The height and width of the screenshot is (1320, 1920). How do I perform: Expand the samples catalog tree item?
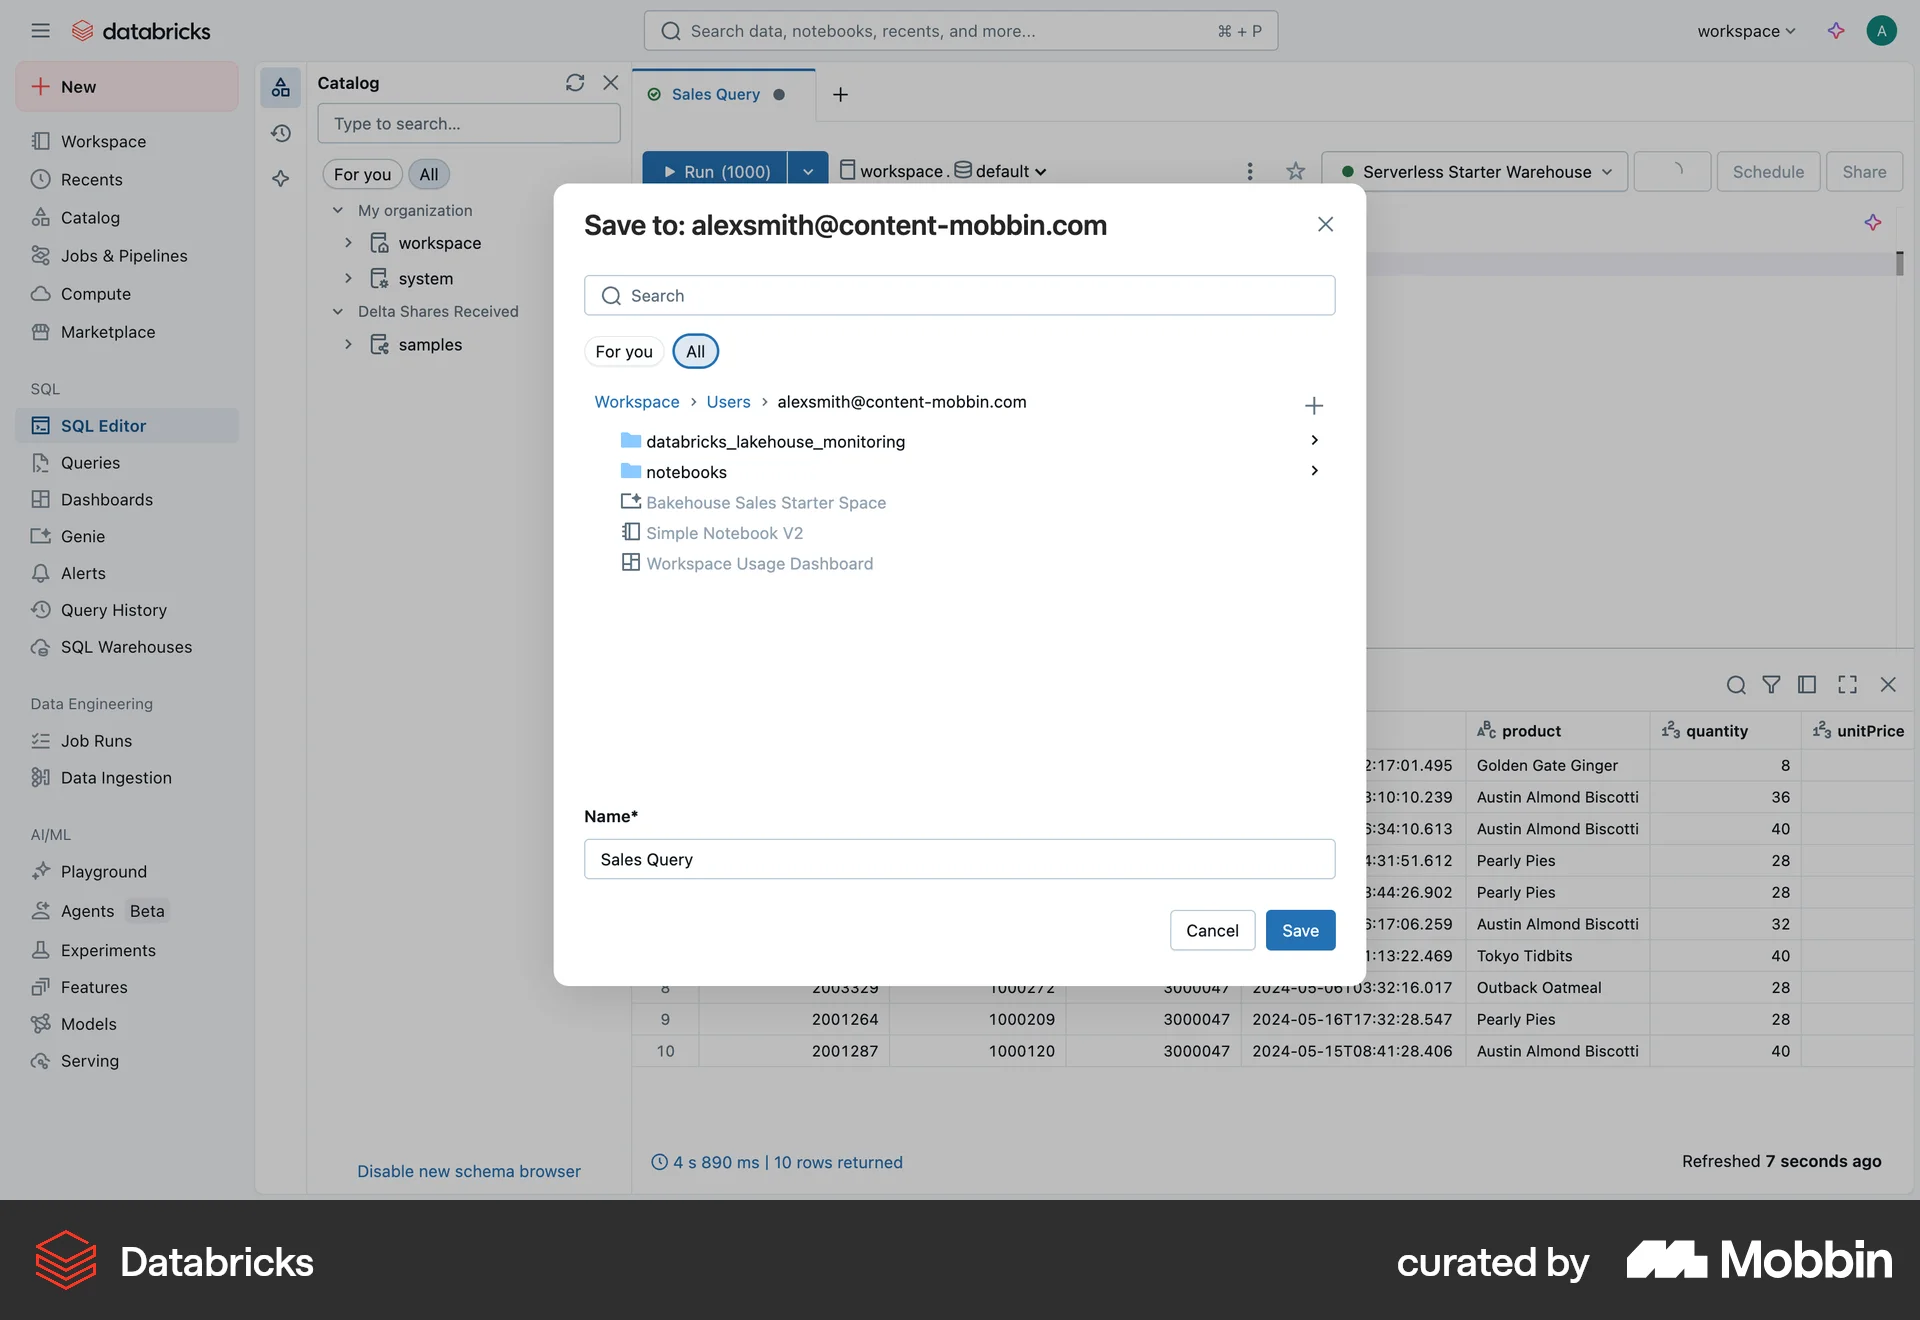(x=348, y=344)
